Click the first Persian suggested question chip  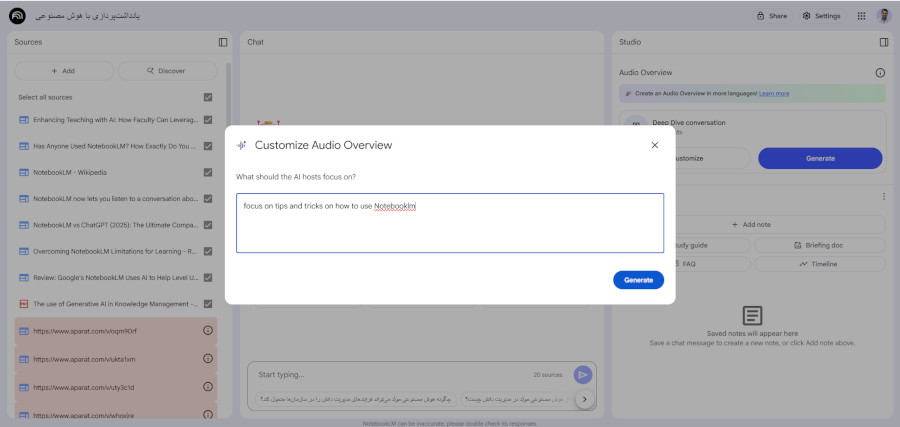coord(356,398)
